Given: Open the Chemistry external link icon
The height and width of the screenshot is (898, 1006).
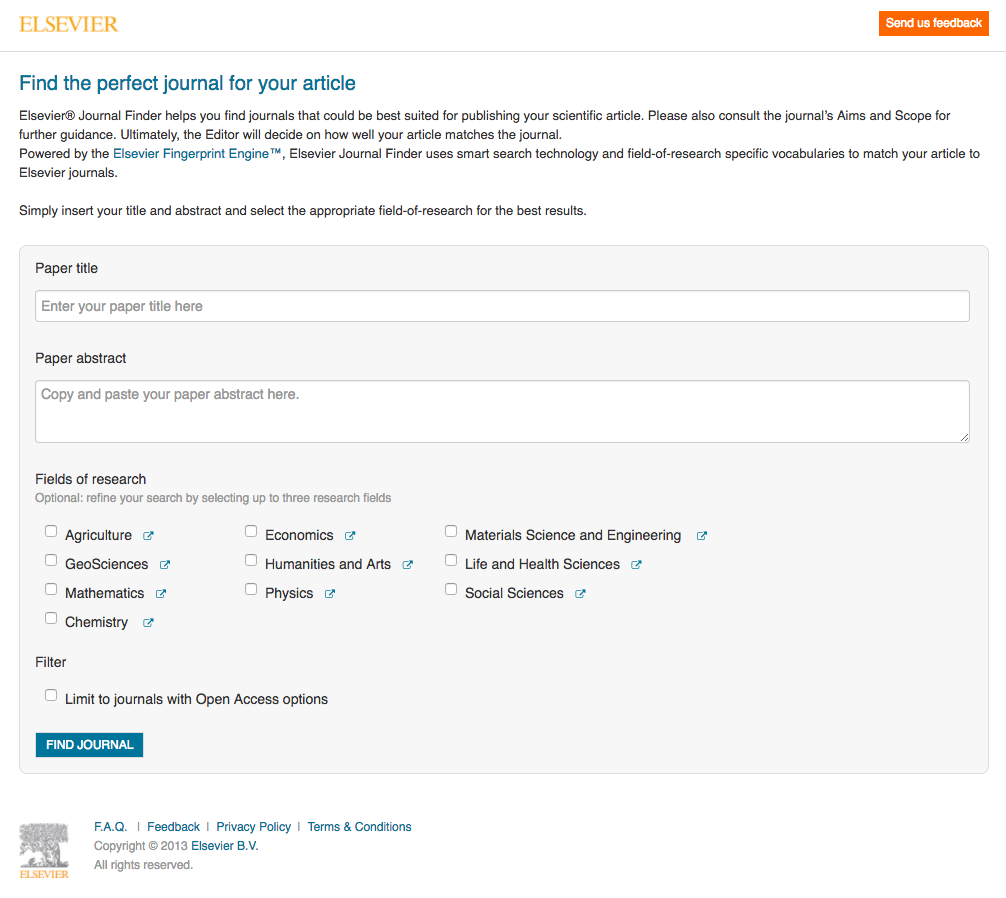Looking at the screenshot, I should [148, 623].
